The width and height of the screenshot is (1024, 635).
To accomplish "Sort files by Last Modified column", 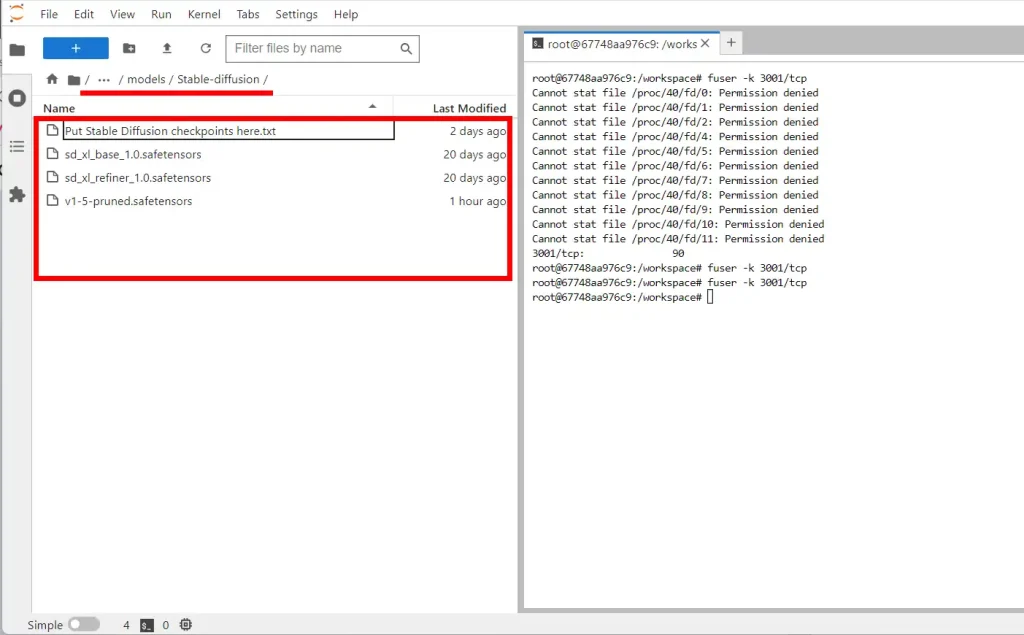I will coord(469,108).
